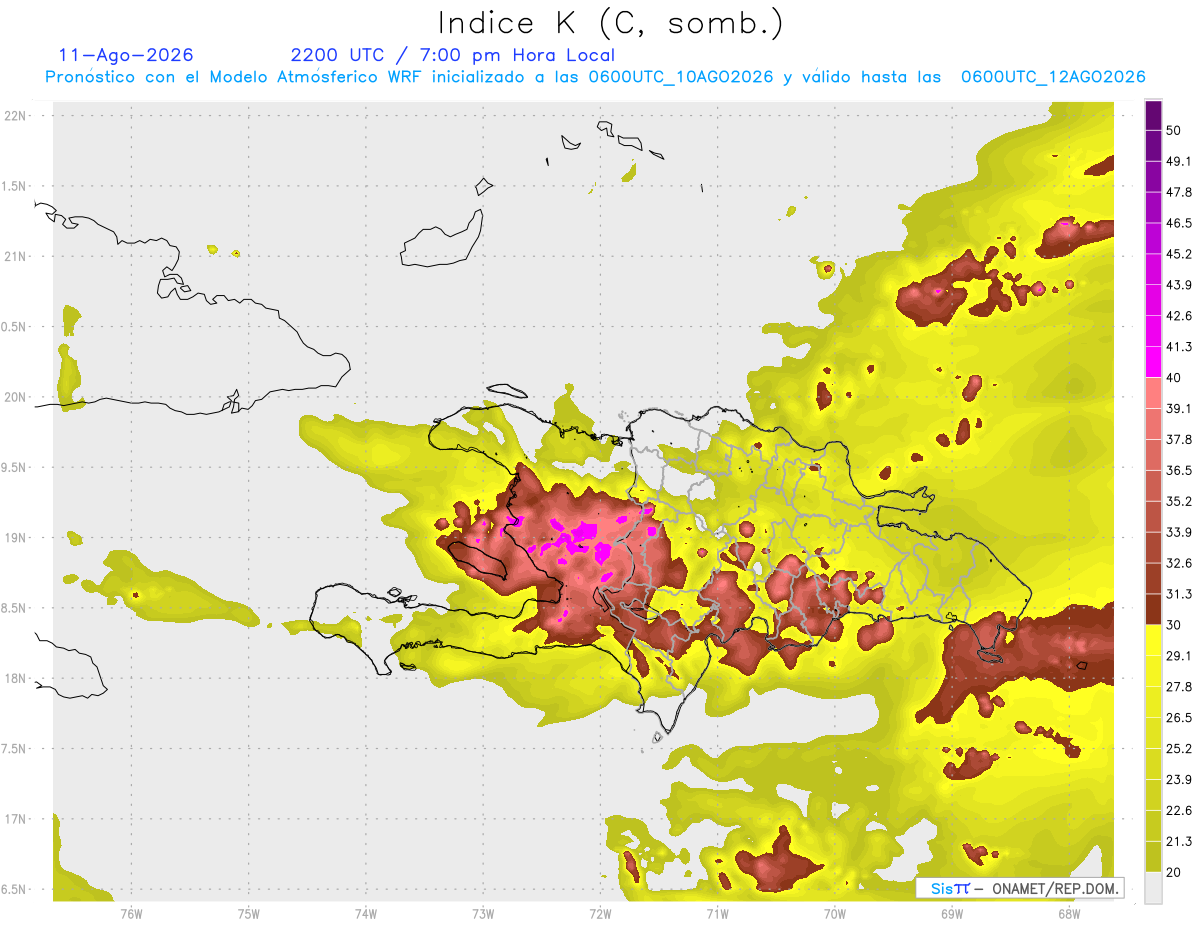Click the latitude axis label "17N"
The height and width of the screenshot is (927, 1200).
(x=17, y=820)
